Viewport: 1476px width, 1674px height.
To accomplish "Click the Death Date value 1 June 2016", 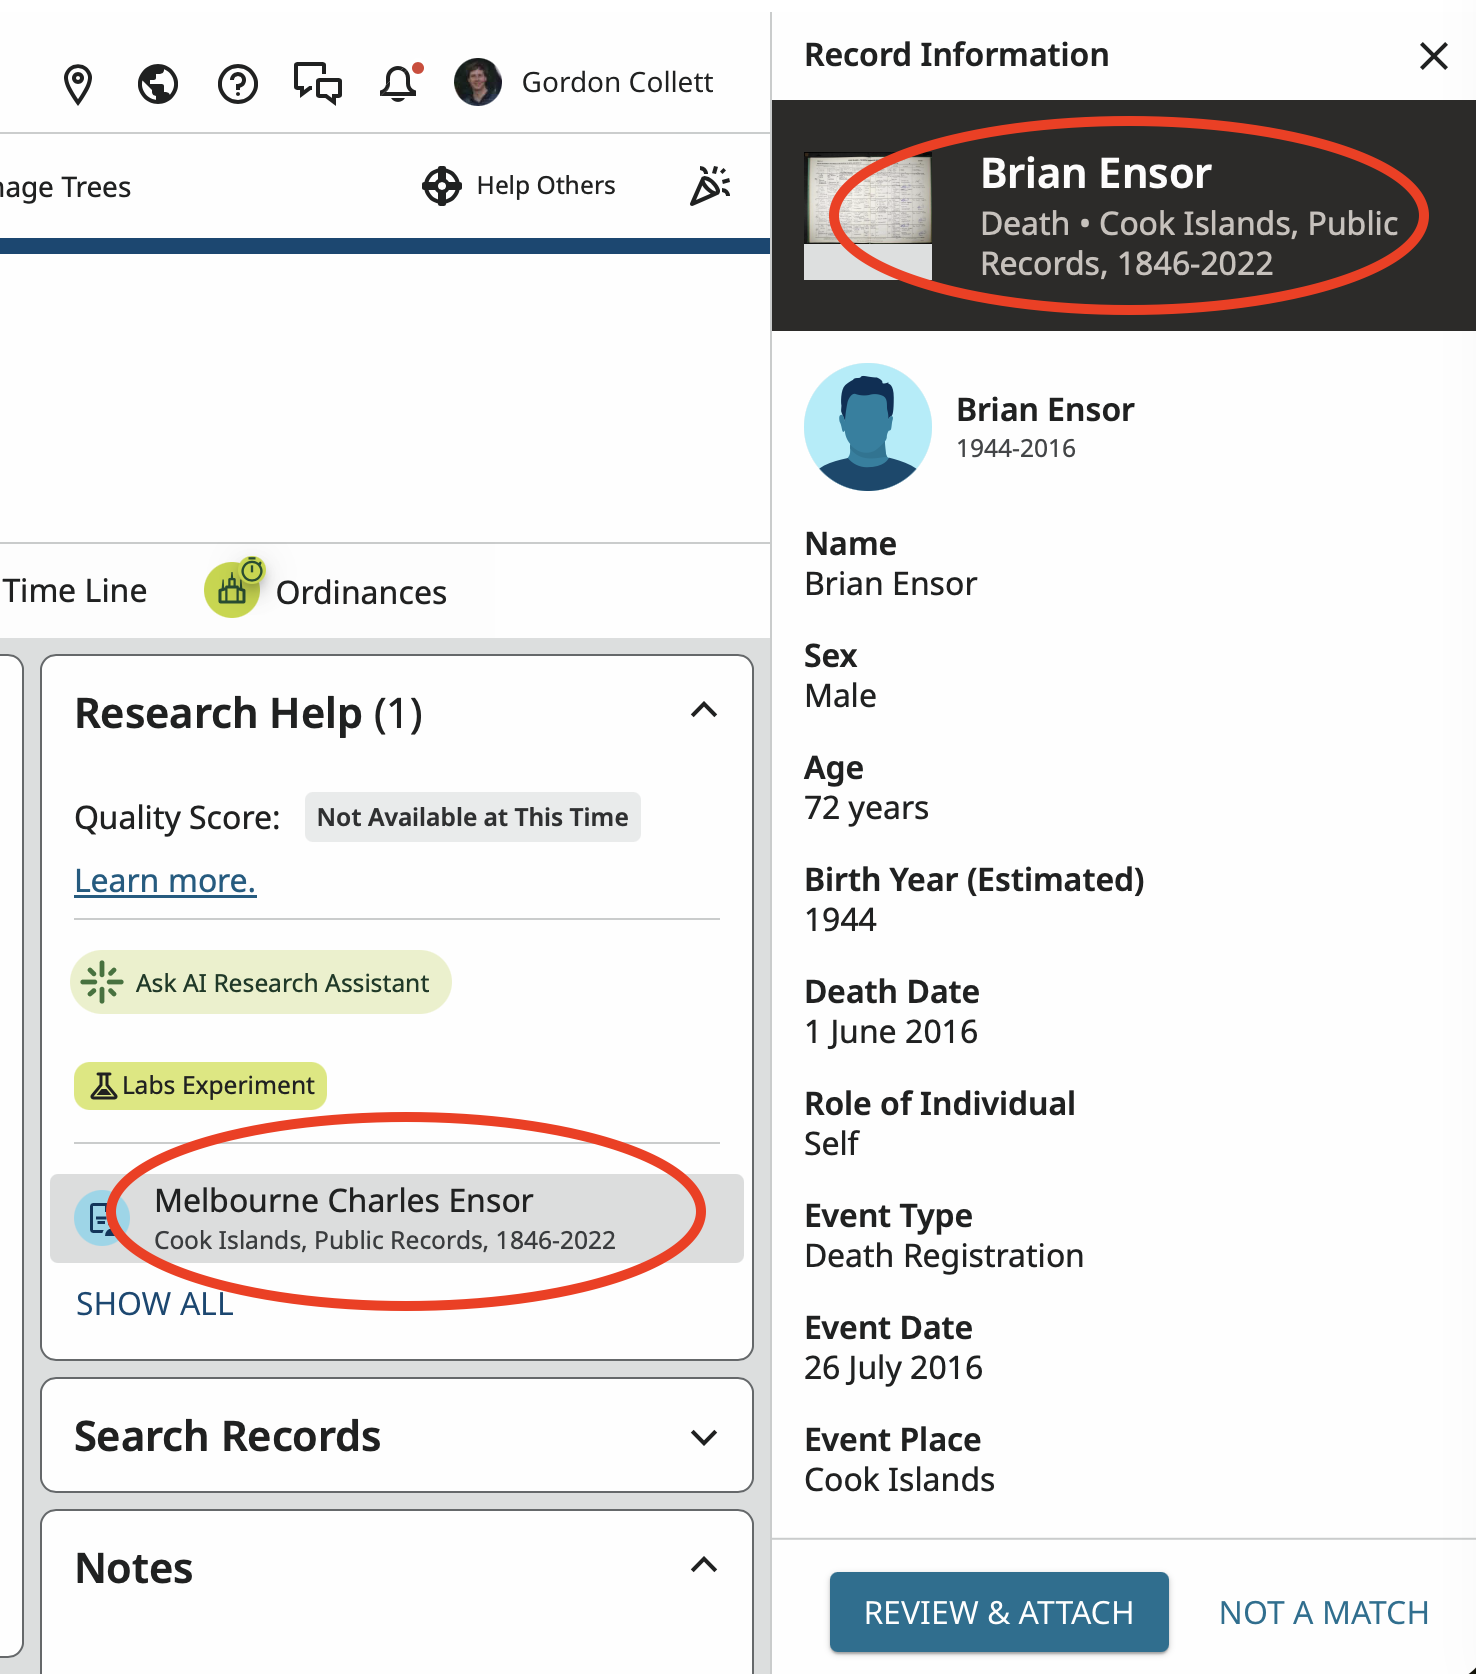I will tap(891, 1031).
